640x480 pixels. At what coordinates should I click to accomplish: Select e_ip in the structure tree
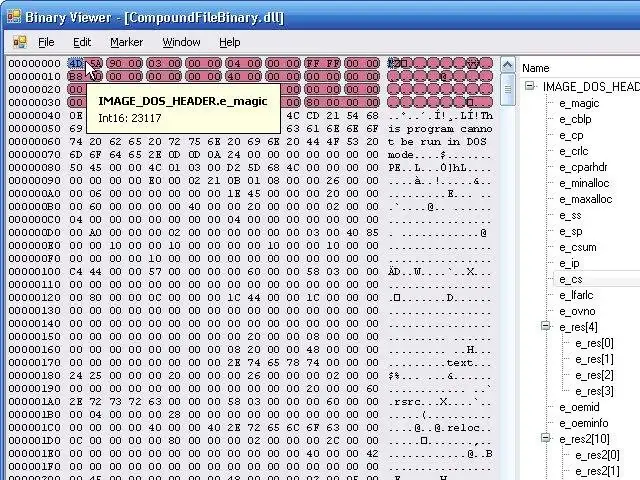point(569,263)
